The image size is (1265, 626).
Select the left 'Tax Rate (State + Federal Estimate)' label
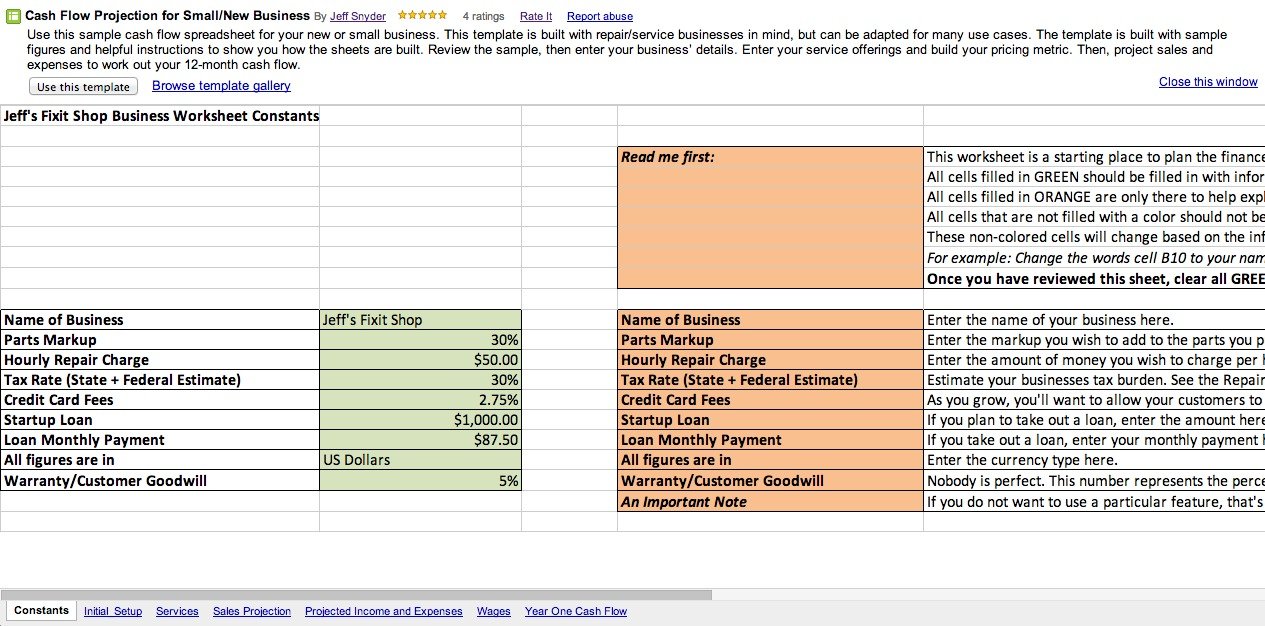point(160,380)
